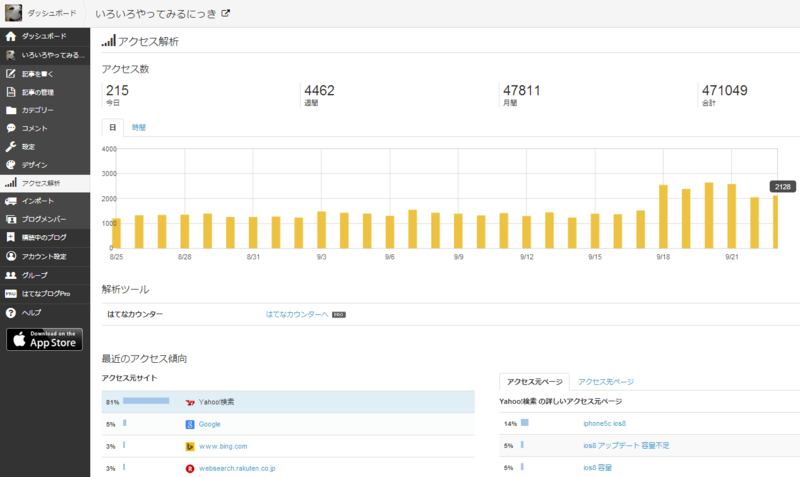The width and height of the screenshot is (800, 477).
Task: Open the iphone5c ios8 search term link
Action: click(x=604, y=423)
